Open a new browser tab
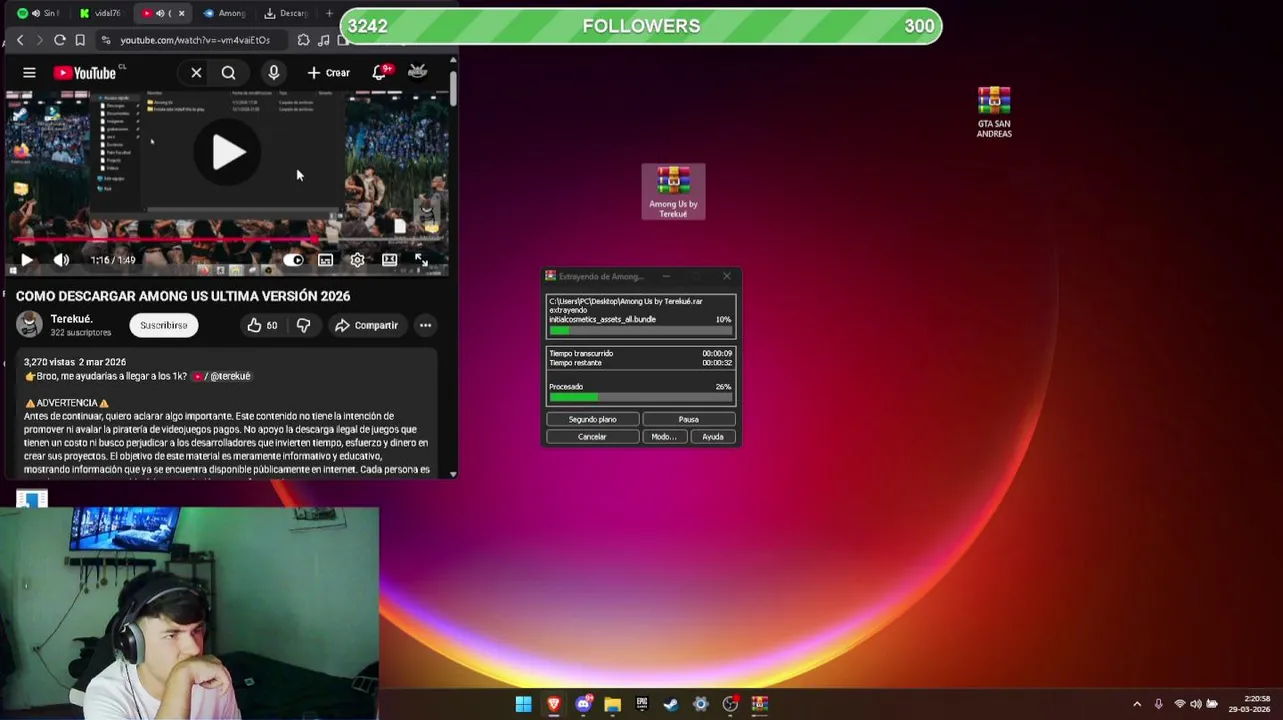This screenshot has height=720, width=1283. coord(329,13)
